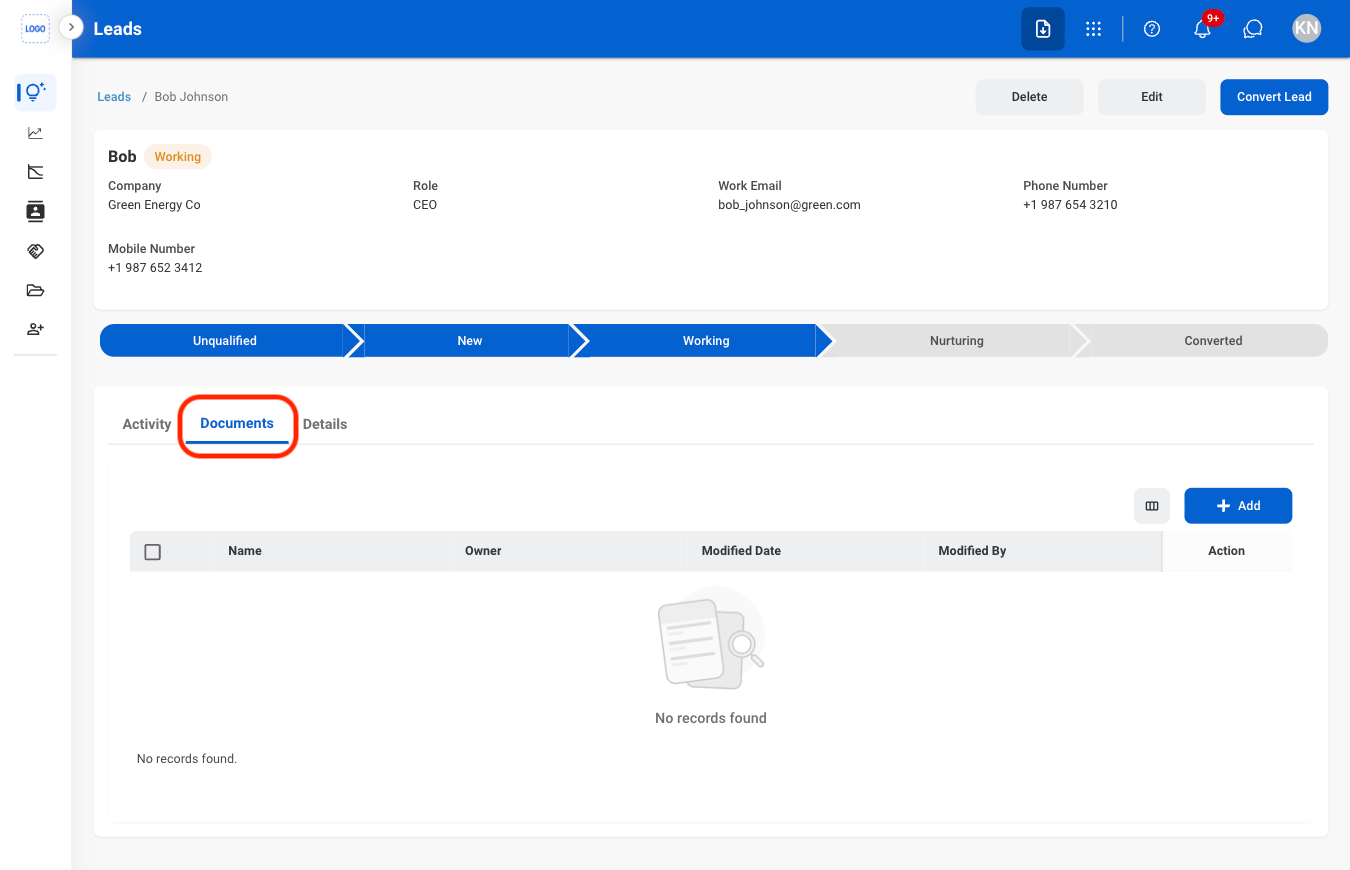This screenshot has width=1350, height=870.
Task: Open the help question mark icon
Action: click(x=1152, y=29)
